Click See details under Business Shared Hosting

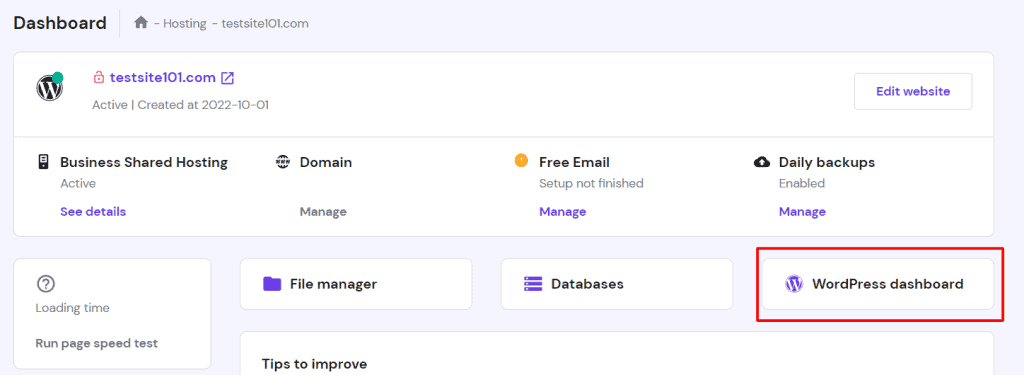tap(93, 212)
